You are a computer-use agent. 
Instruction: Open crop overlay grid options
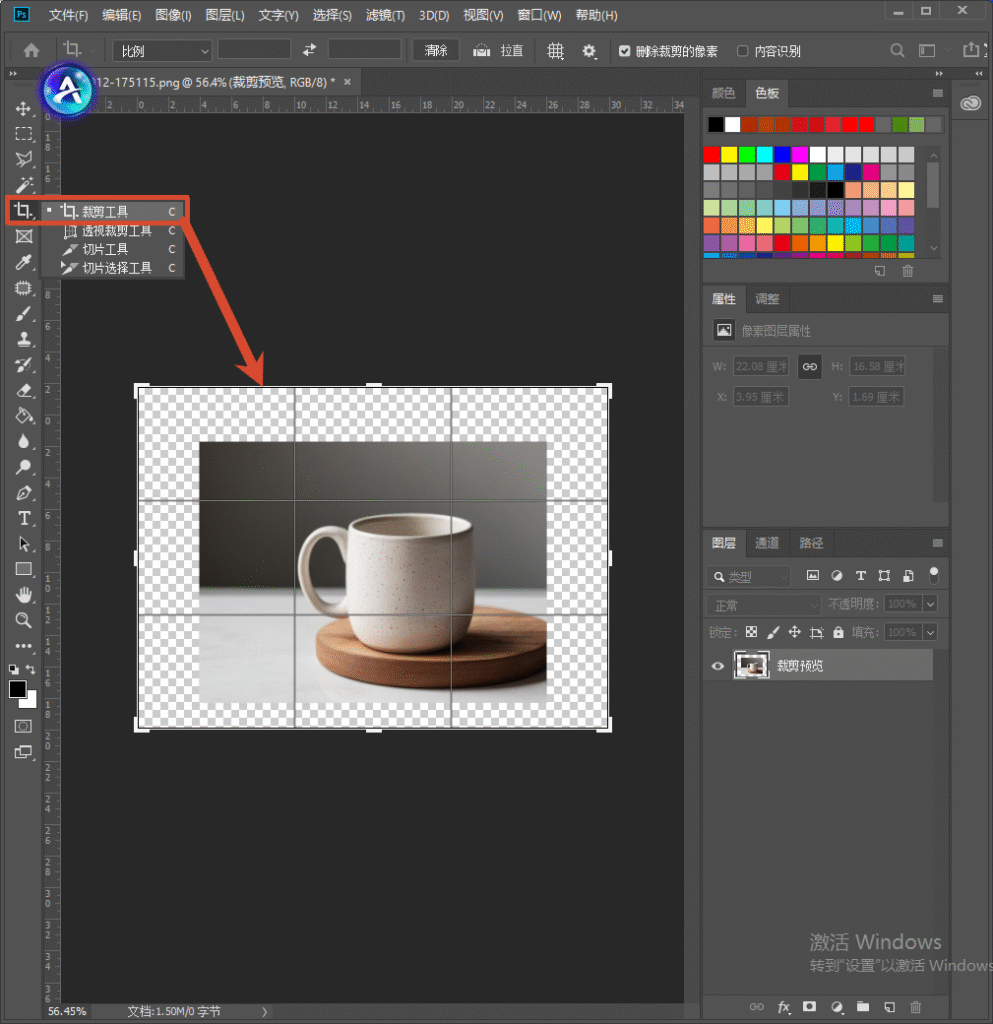555,50
